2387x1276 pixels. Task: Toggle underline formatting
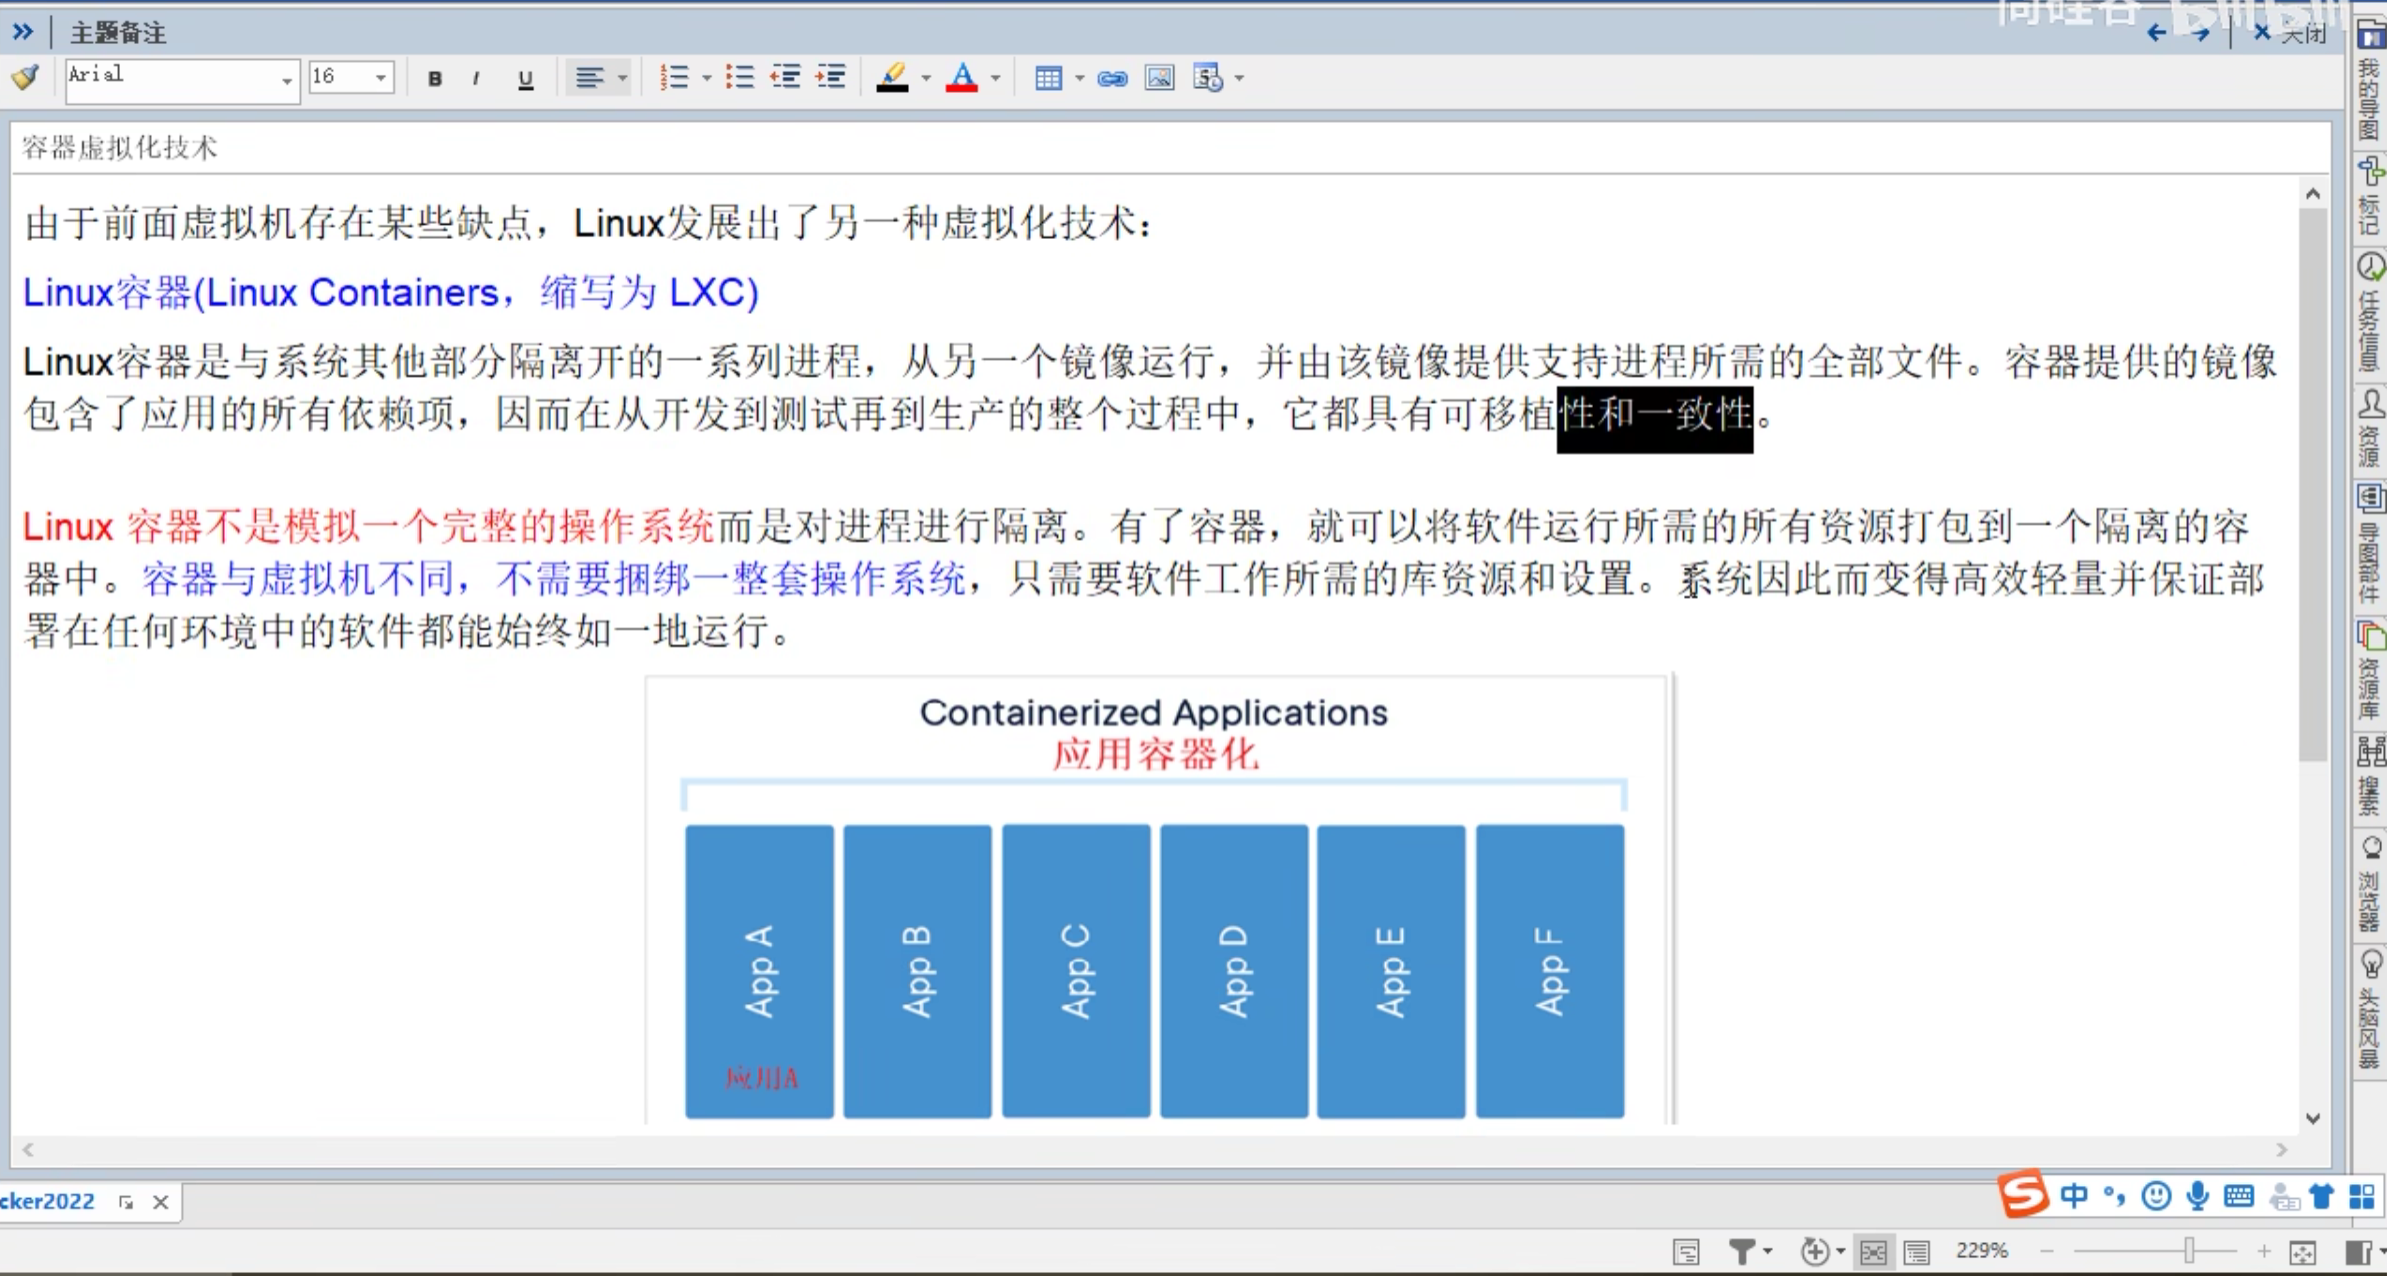[525, 79]
